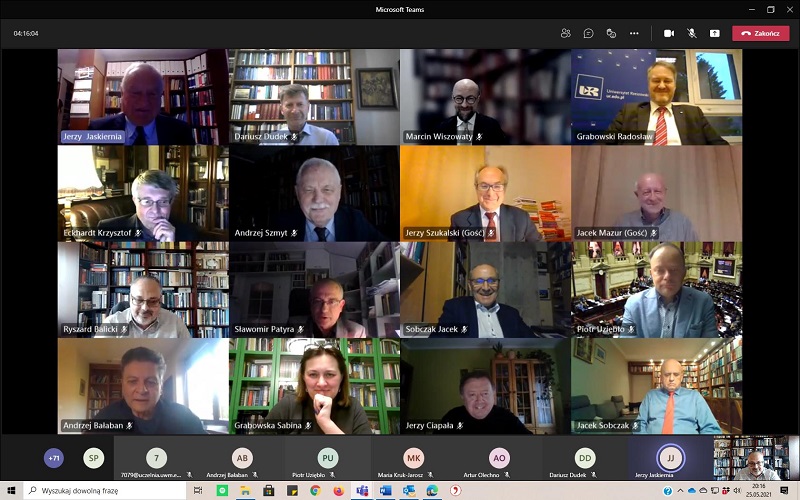The height and width of the screenshot is (500, 800).
Task: Open the share content tray
Action: click(715, 33)
